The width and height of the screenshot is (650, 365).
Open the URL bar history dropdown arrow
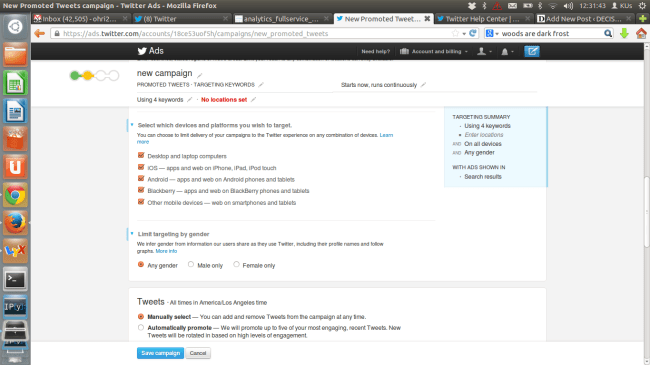tap(464, 34)
